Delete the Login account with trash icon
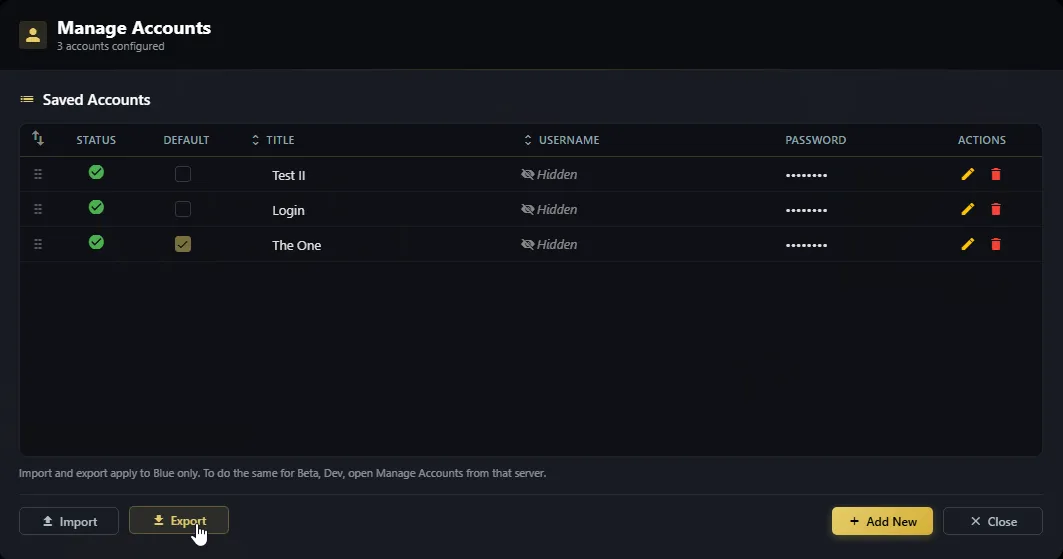1063x559 pixels. [996, 209]
